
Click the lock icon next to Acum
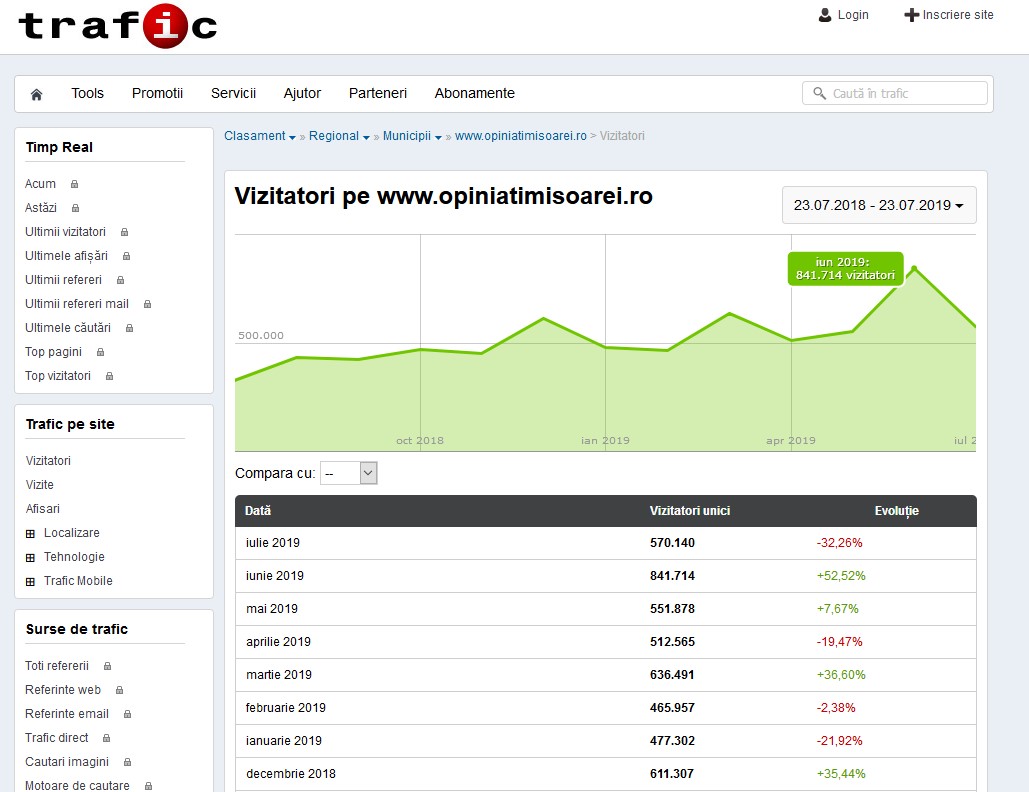tap(75, 184)
